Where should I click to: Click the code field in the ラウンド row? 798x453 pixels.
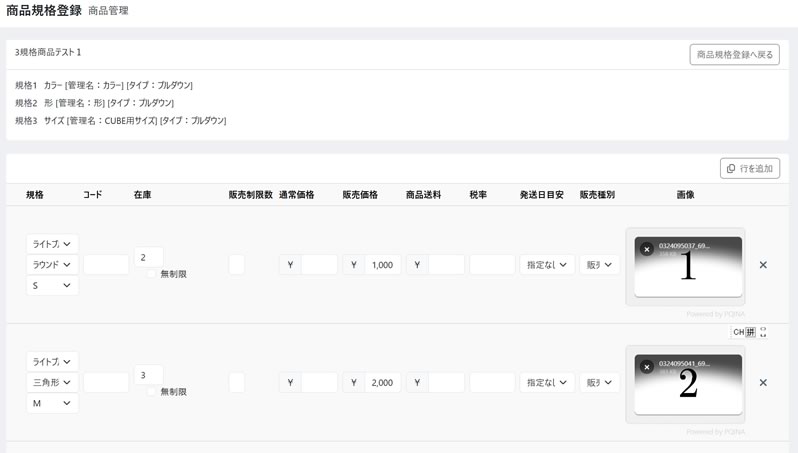pyautogui.click(x=106, y=265)
